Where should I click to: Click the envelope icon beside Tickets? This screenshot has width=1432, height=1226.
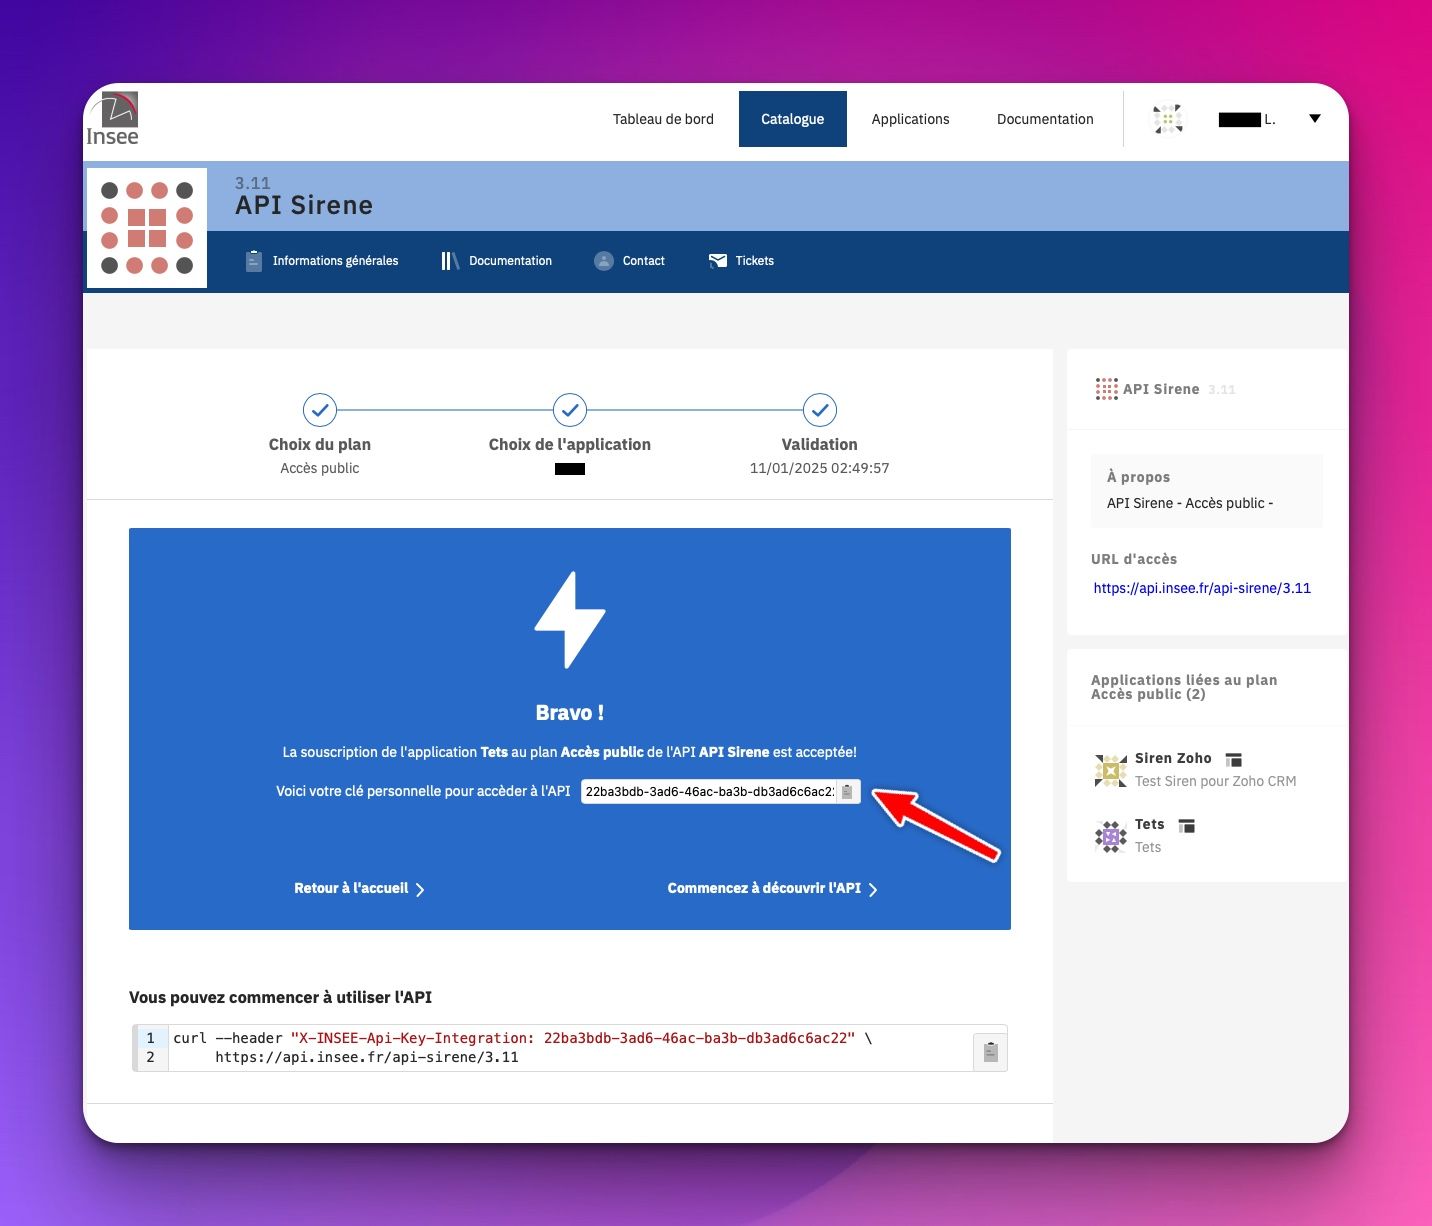coord(718,261)
